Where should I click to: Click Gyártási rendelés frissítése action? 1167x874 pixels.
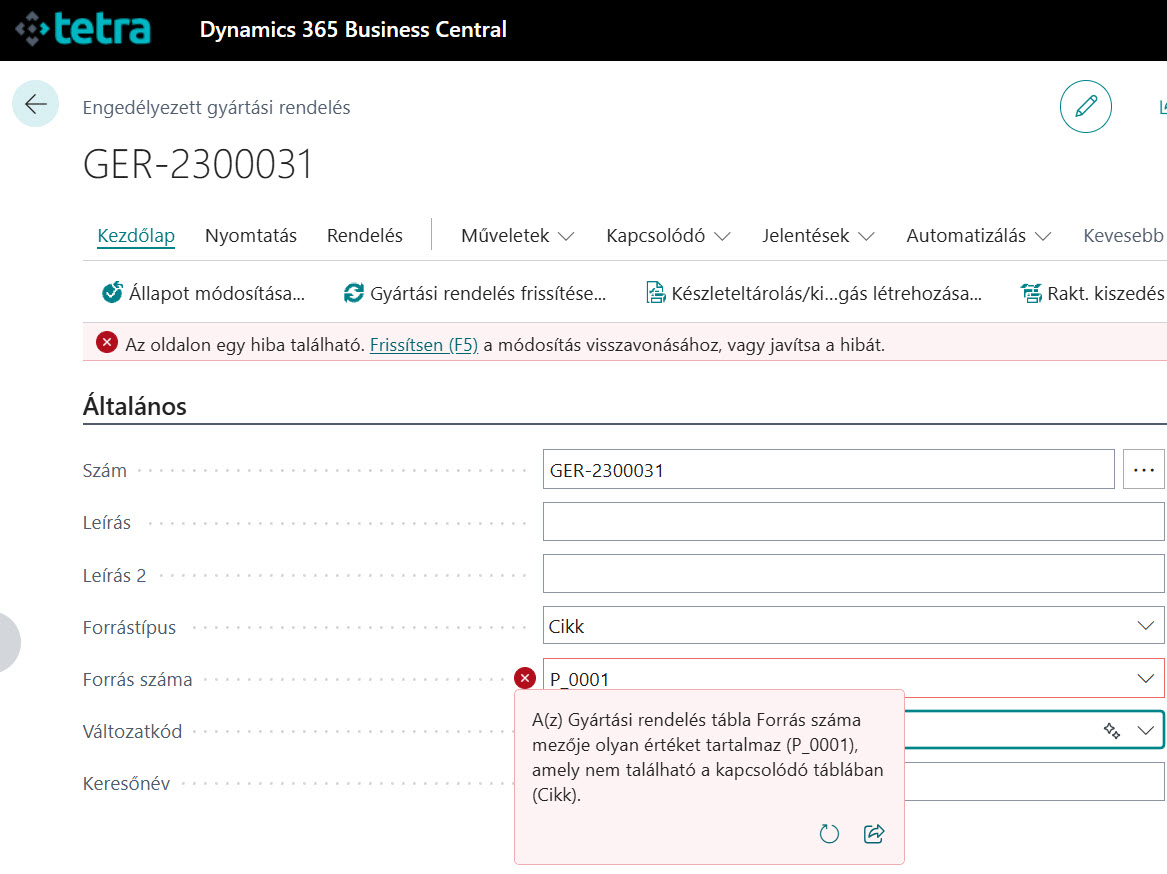(475, 293)
